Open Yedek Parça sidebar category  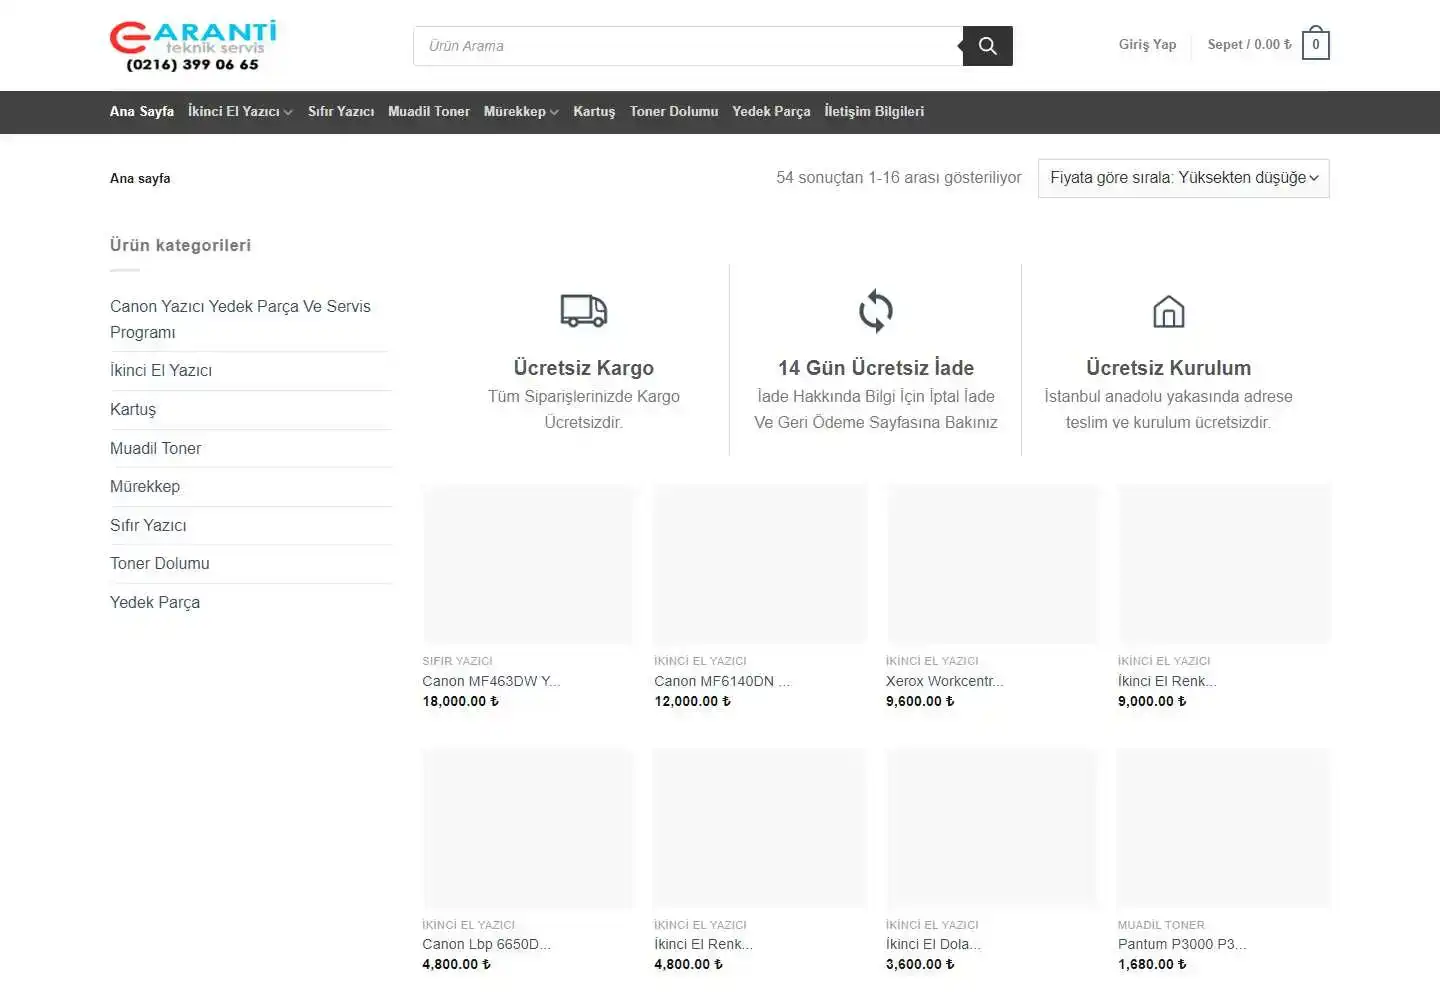155,602
